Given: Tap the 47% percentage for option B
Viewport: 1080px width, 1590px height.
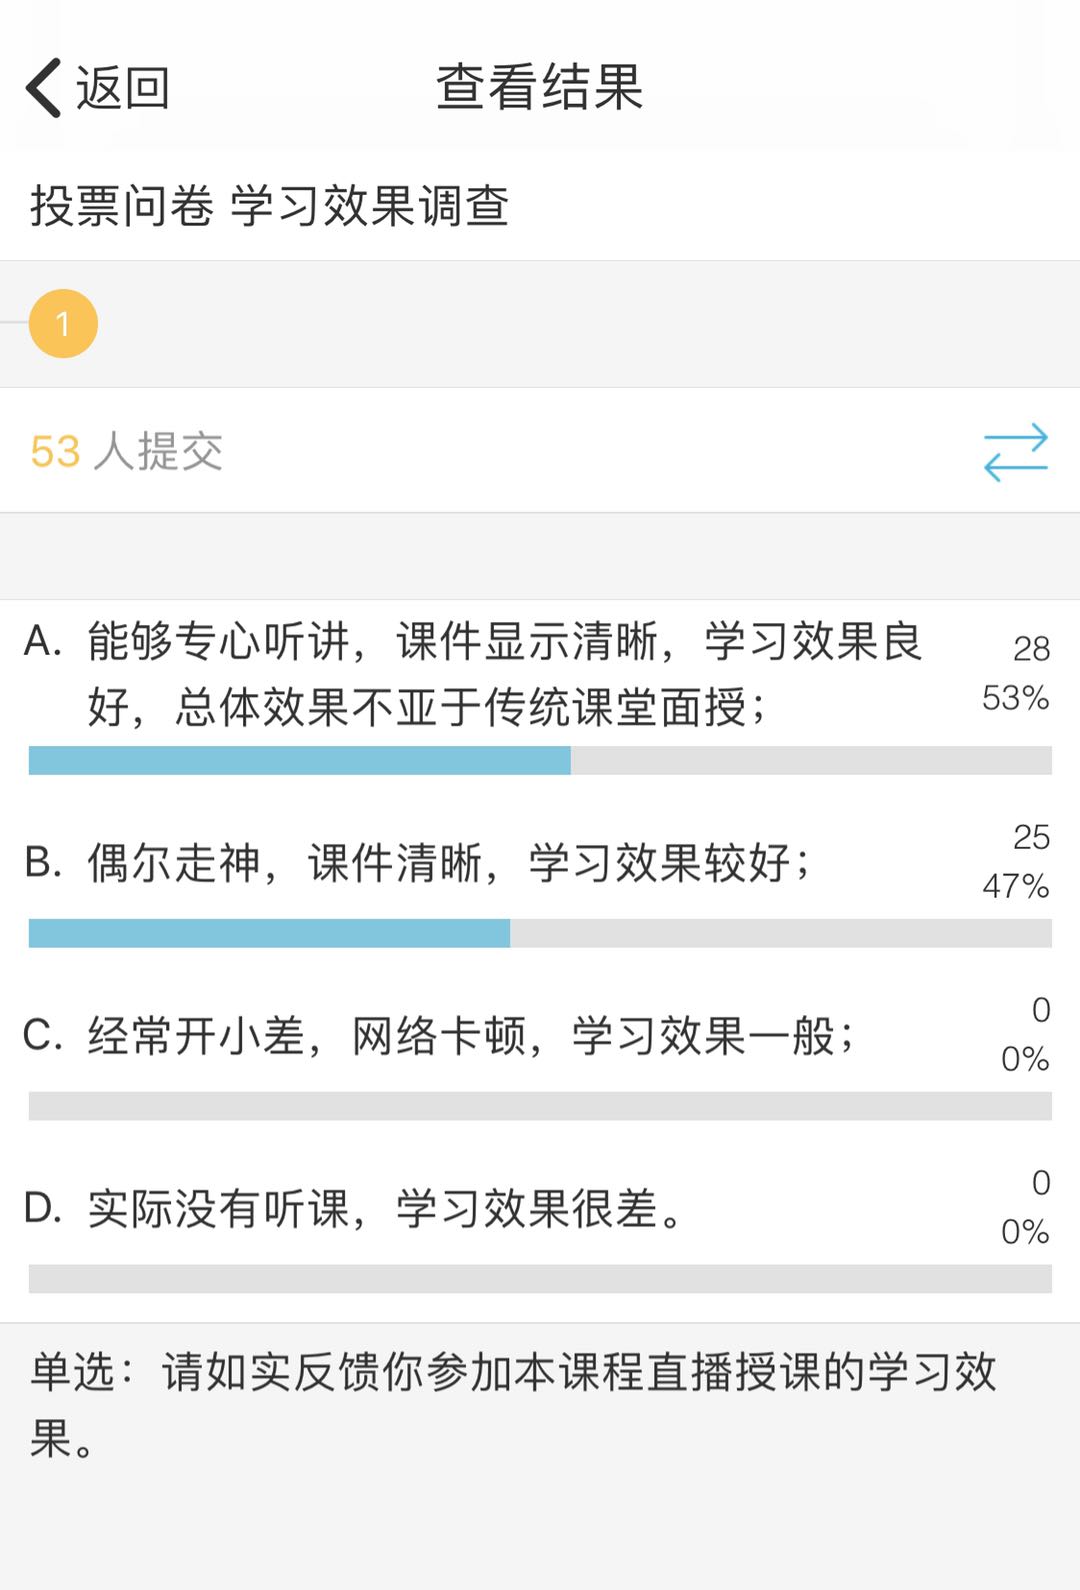Looking at the screenshot, I should coord(1015,886).
